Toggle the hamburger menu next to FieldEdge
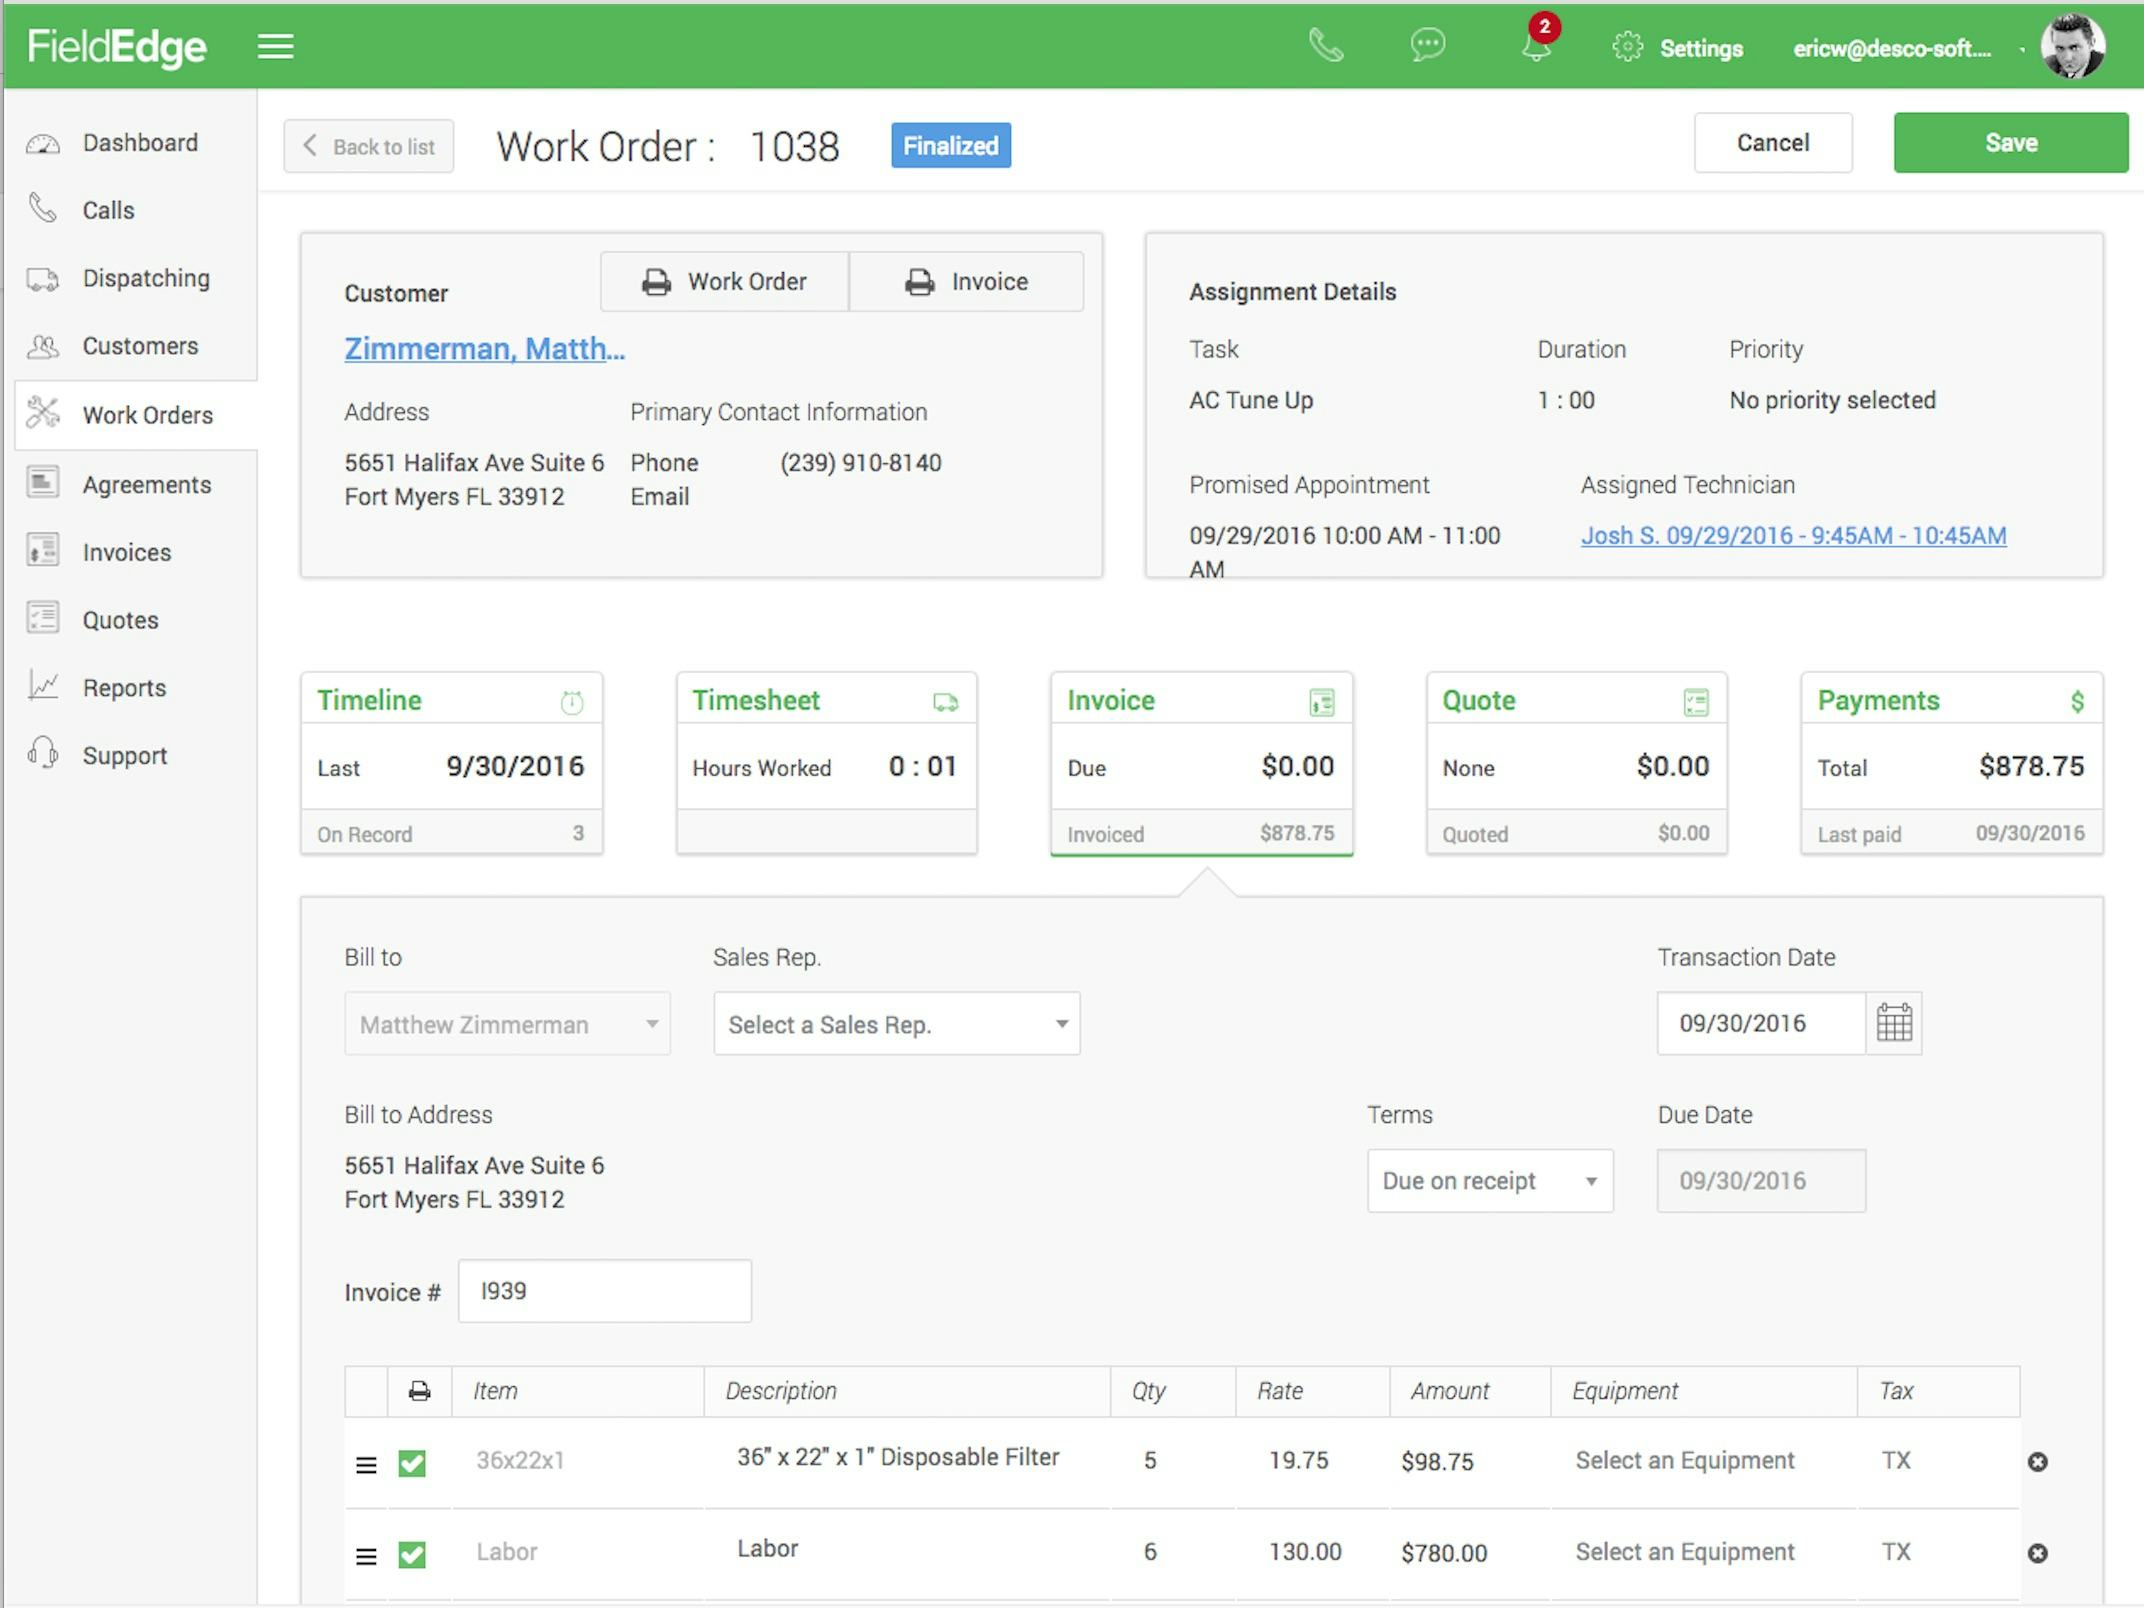The height and width of the screenshot is (1608, 2144). 275,46
